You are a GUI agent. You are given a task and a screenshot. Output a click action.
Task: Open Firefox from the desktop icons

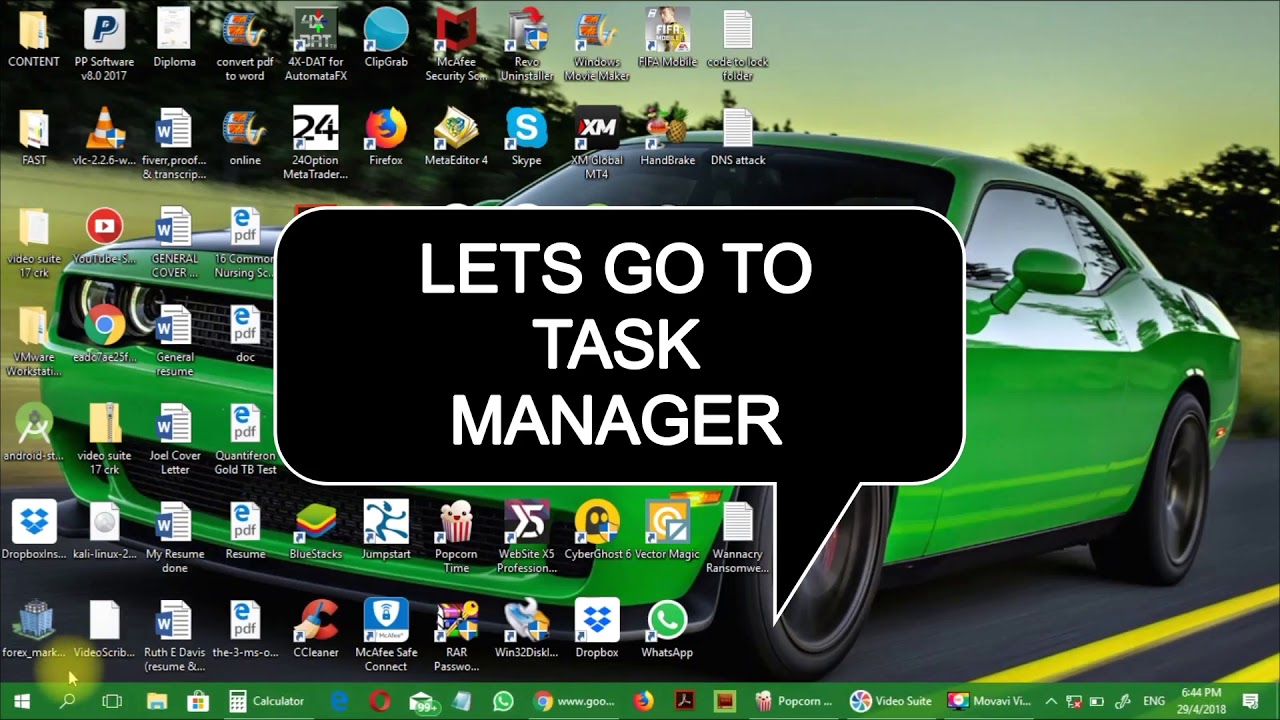pos(386,137)
